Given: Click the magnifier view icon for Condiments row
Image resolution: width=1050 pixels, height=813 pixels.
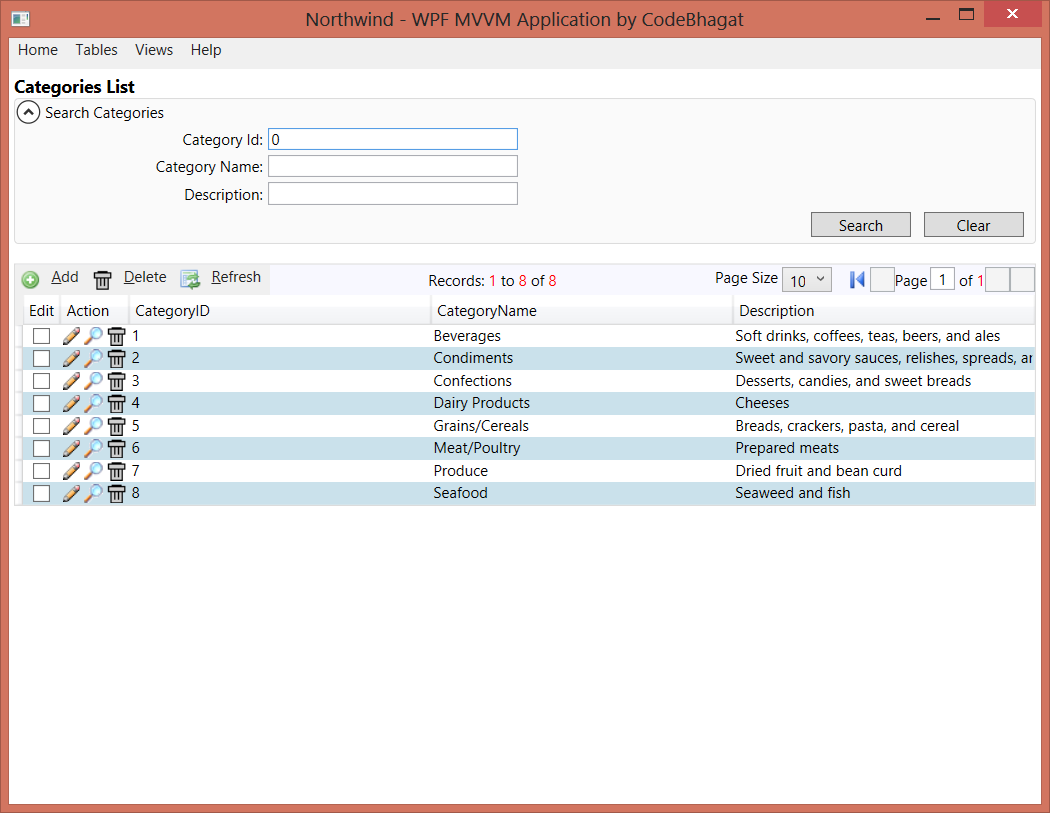Looking at the screenshot, I should [x=93, y=358].
